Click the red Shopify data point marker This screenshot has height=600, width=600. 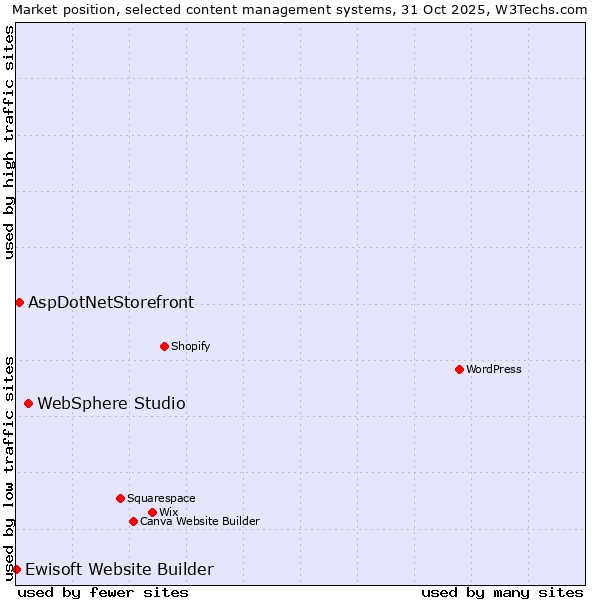point(164,346)
